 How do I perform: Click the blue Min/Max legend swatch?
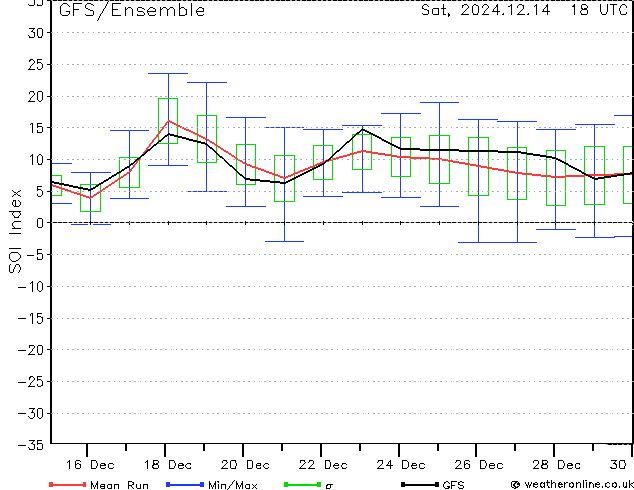(185, 484)
